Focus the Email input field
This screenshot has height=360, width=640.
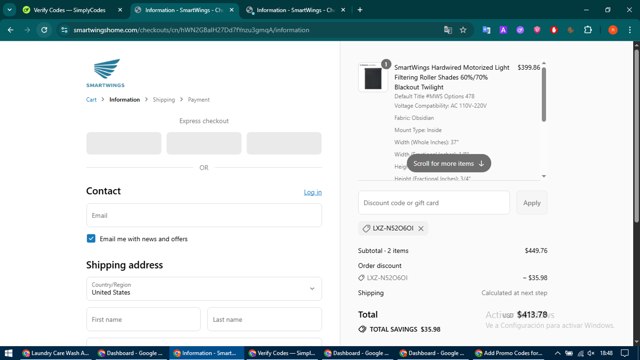[204, 215]
